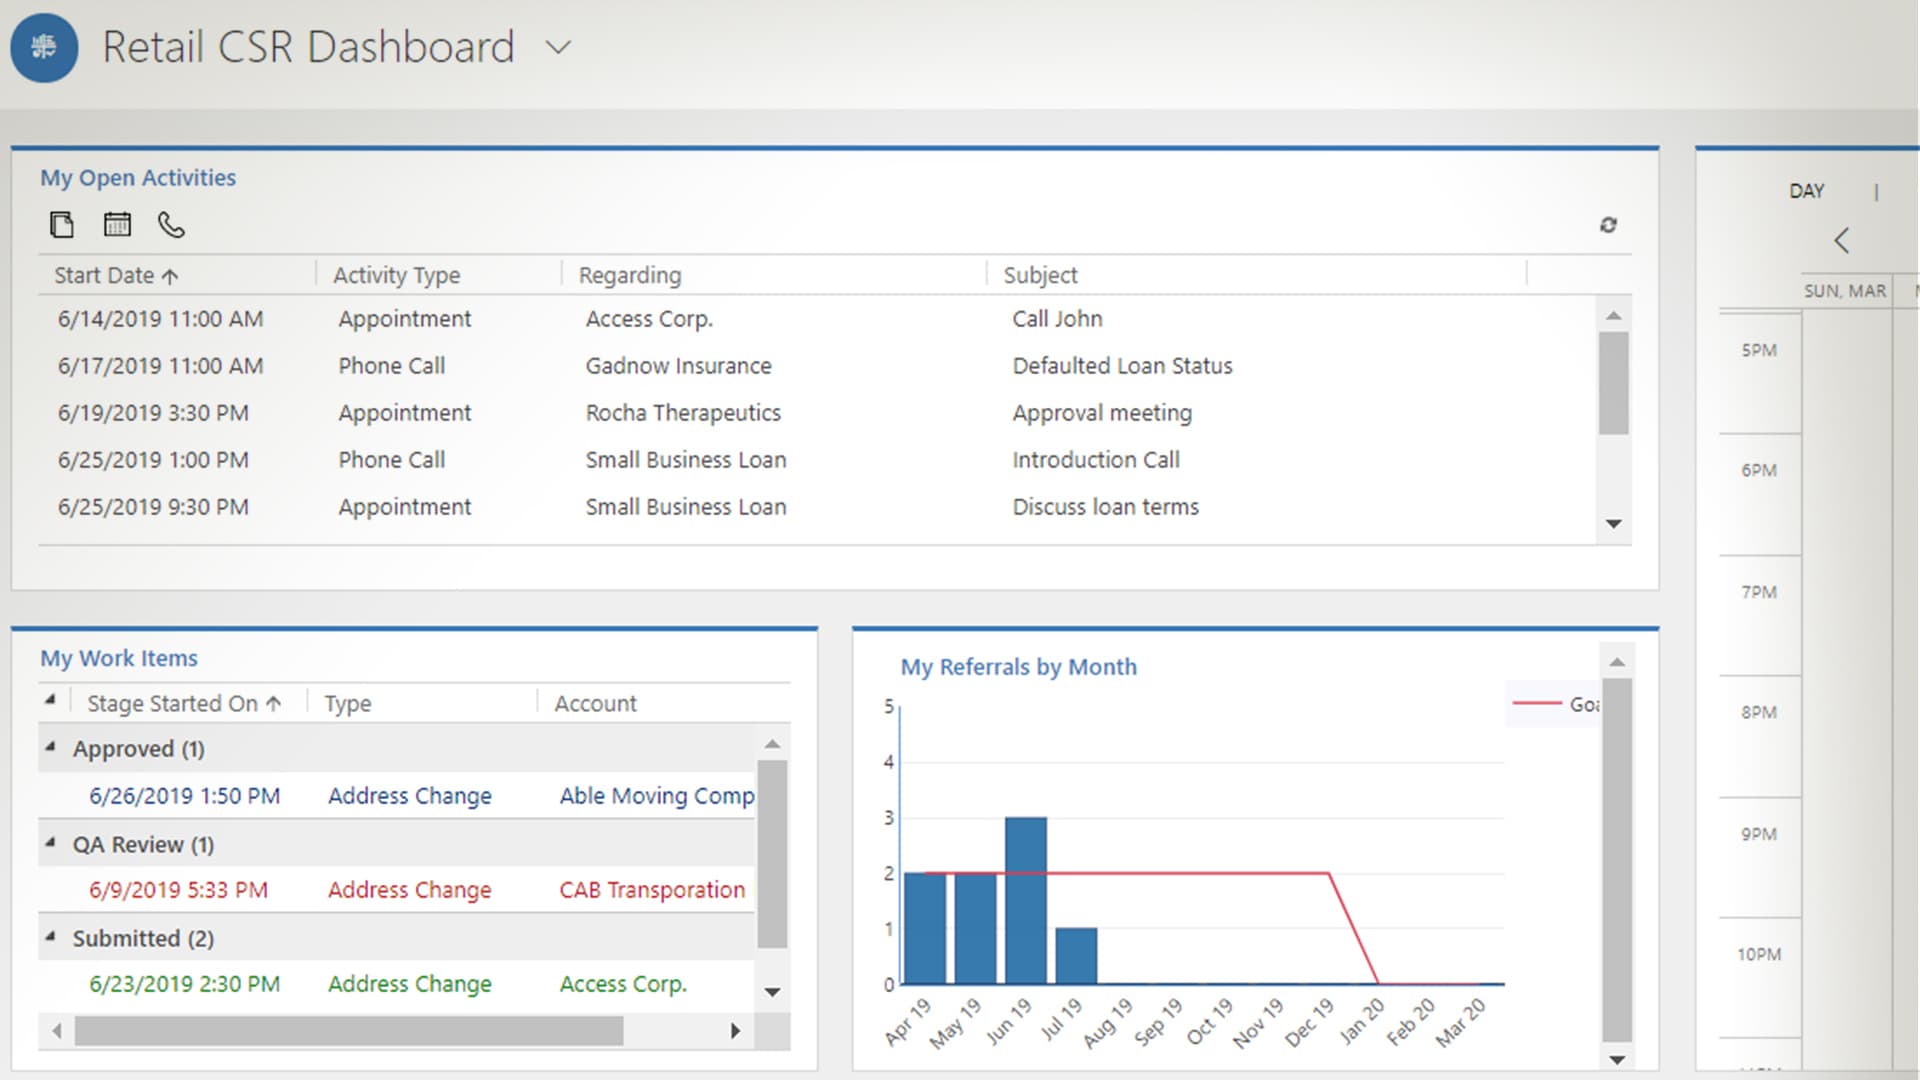Switch calendar to DAY view
Screen dimensions: 1920x1080
(1806, 191)
